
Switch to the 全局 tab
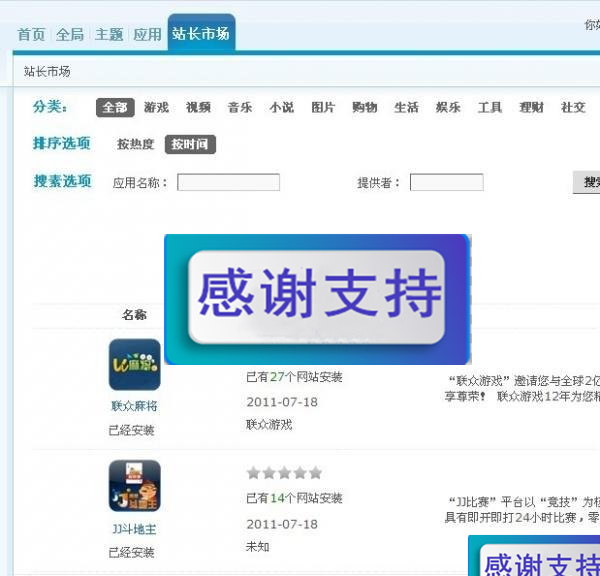coord(70,34)
